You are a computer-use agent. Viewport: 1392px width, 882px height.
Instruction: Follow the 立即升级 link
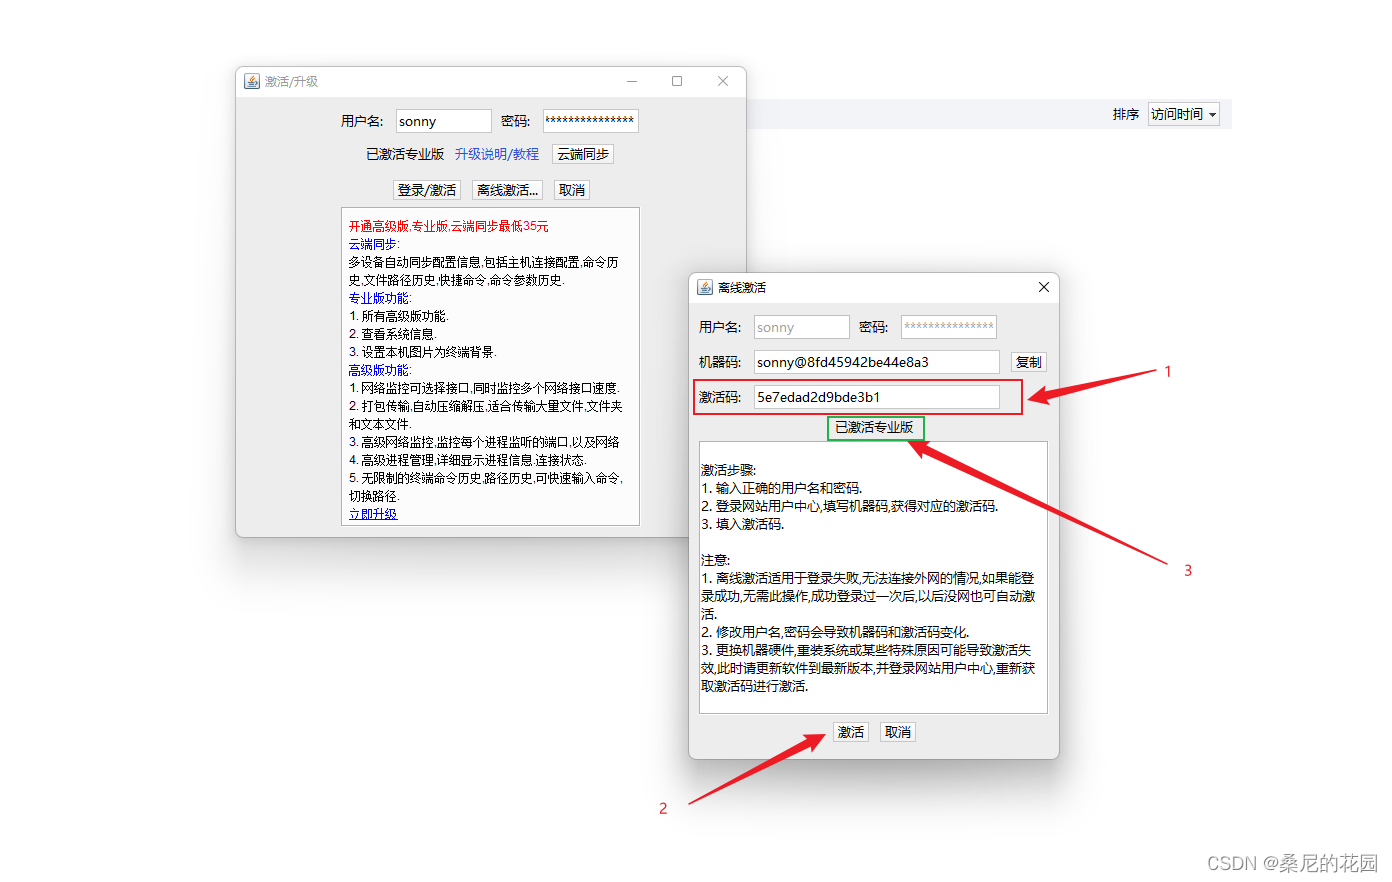coord(373,514)
